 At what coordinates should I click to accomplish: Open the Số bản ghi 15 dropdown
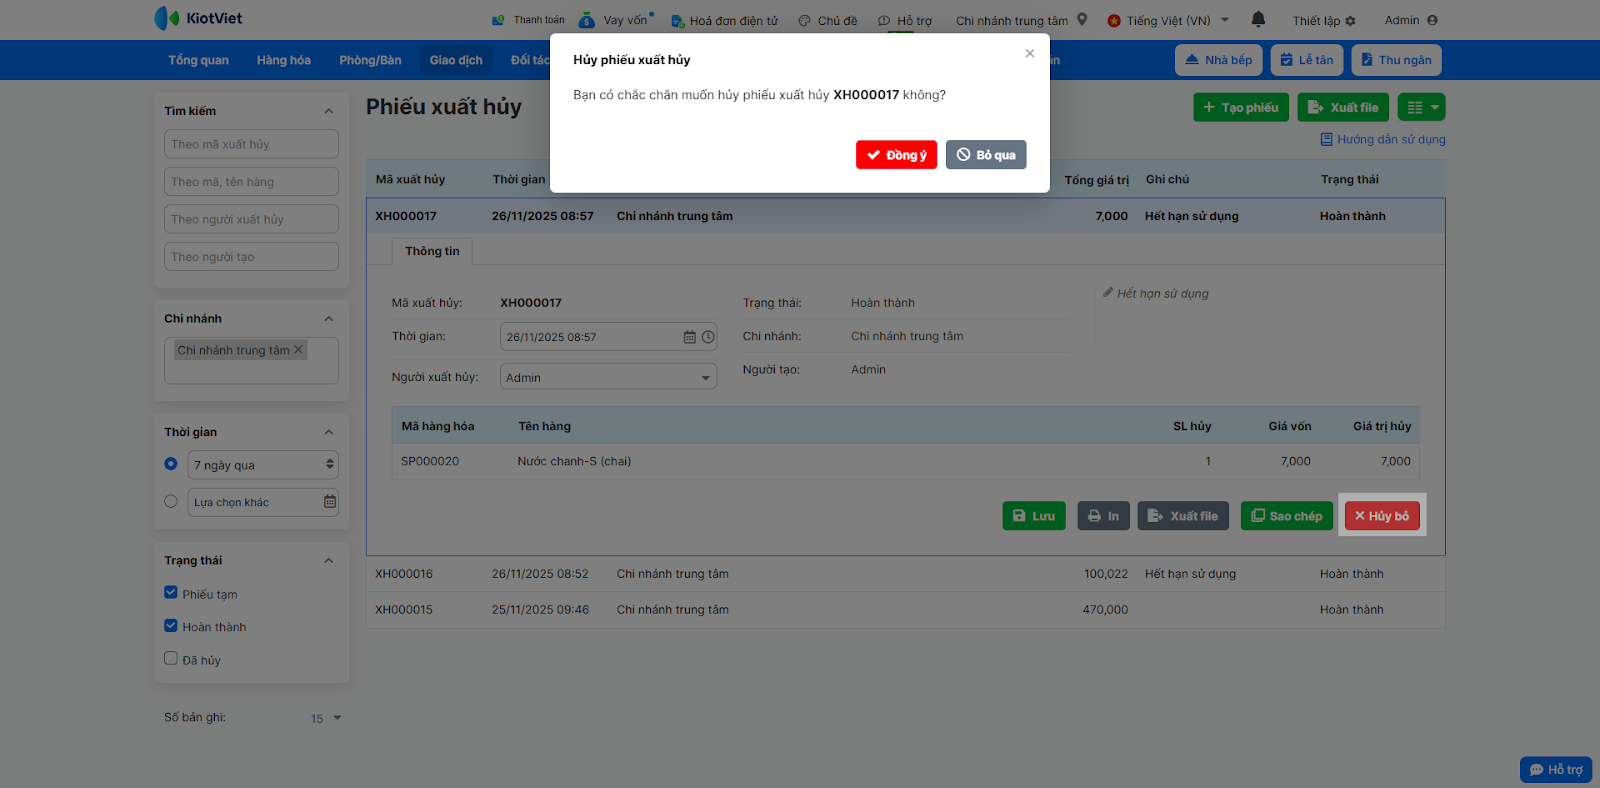(x=326, y=718)
